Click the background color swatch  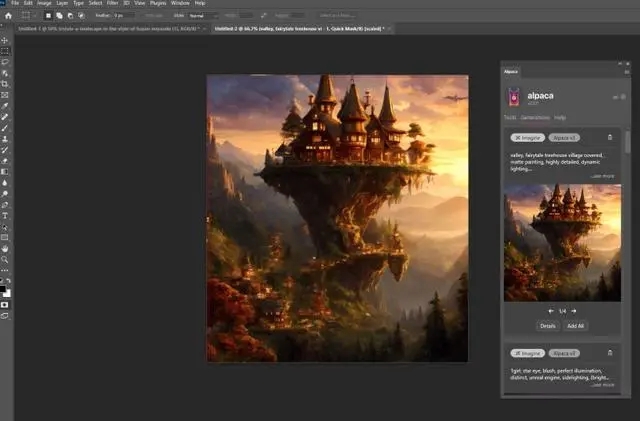point(8,294)
